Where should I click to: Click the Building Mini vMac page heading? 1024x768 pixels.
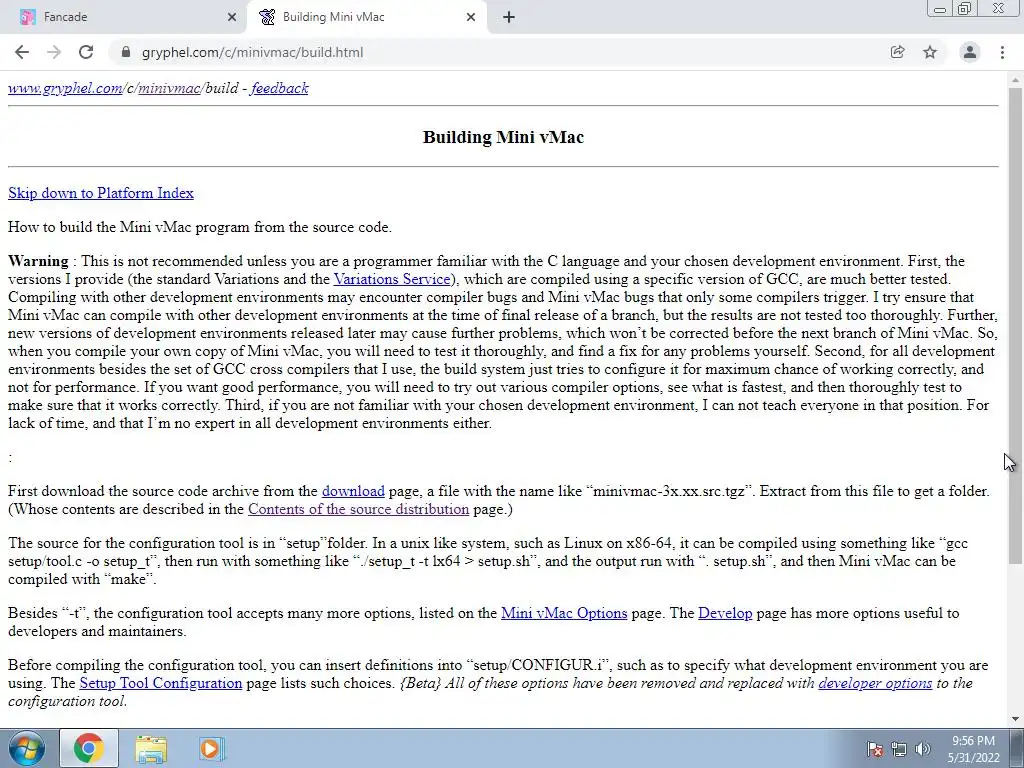tap(503, 137)
